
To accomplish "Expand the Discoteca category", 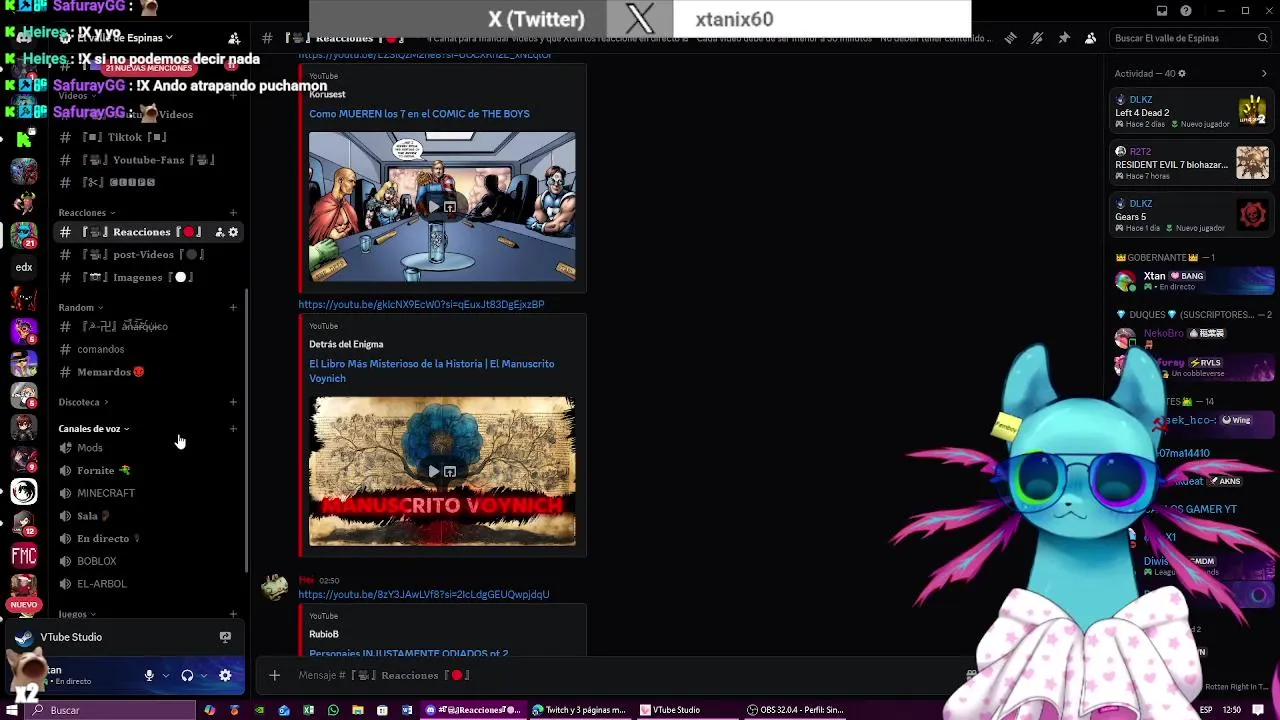I will (83, 402).
